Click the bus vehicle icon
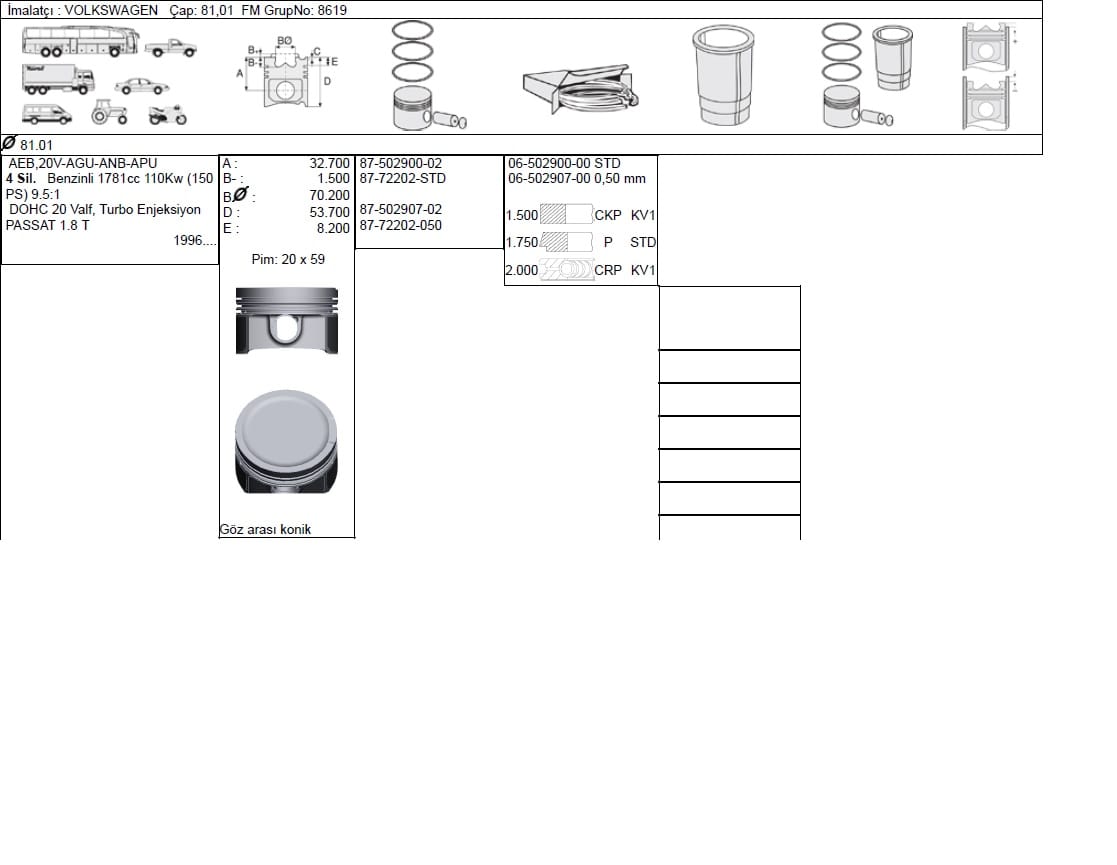 80,41
